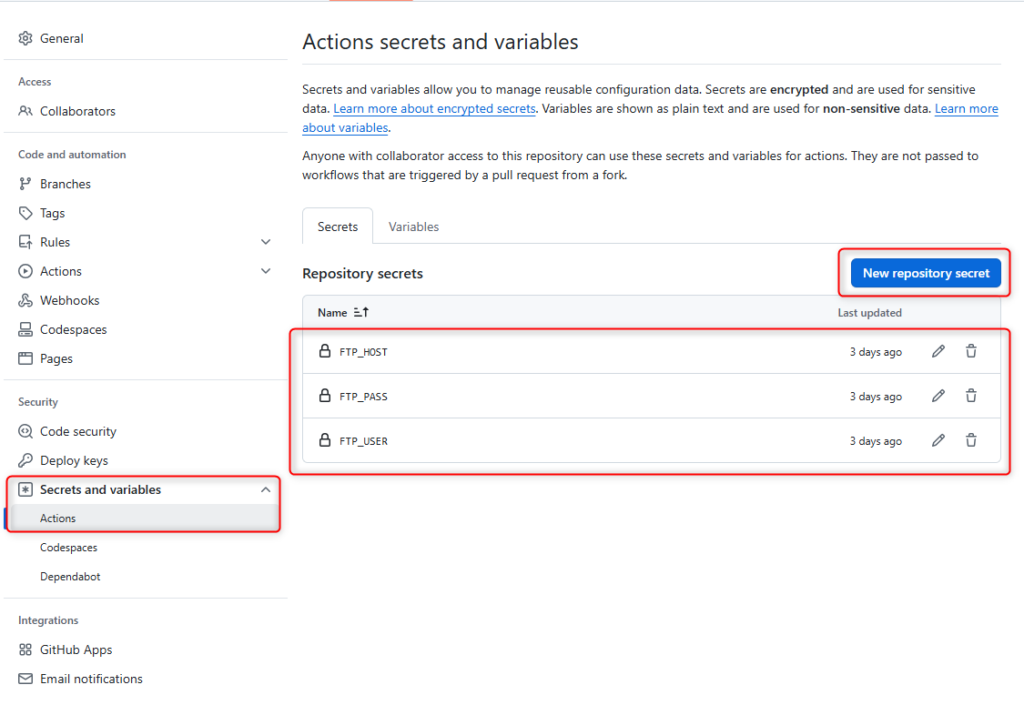Click the Actions play-circle icon
Viewport: 1024px width, 705px height.
pyautogui.click(x=25, y=271)
